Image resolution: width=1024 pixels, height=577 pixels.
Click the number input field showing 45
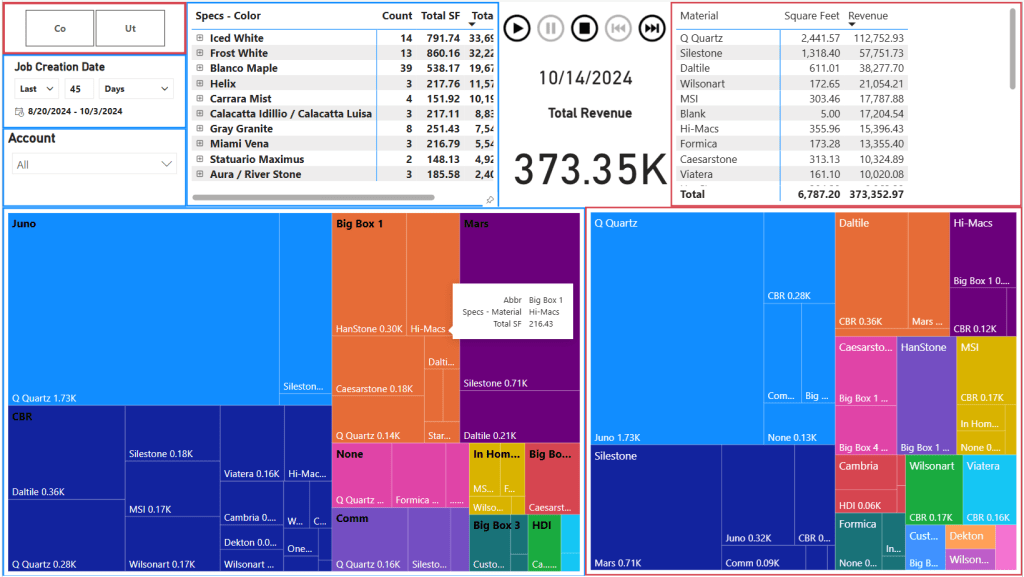(79, 89)
